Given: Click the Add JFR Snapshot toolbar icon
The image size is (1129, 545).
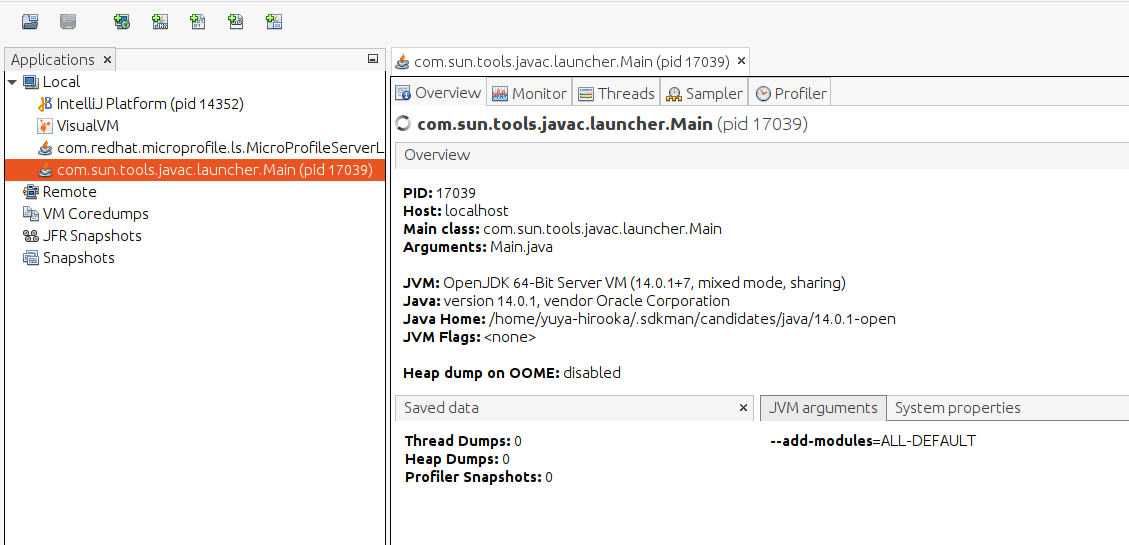Looking at the screenshot, I should [235, 22].
